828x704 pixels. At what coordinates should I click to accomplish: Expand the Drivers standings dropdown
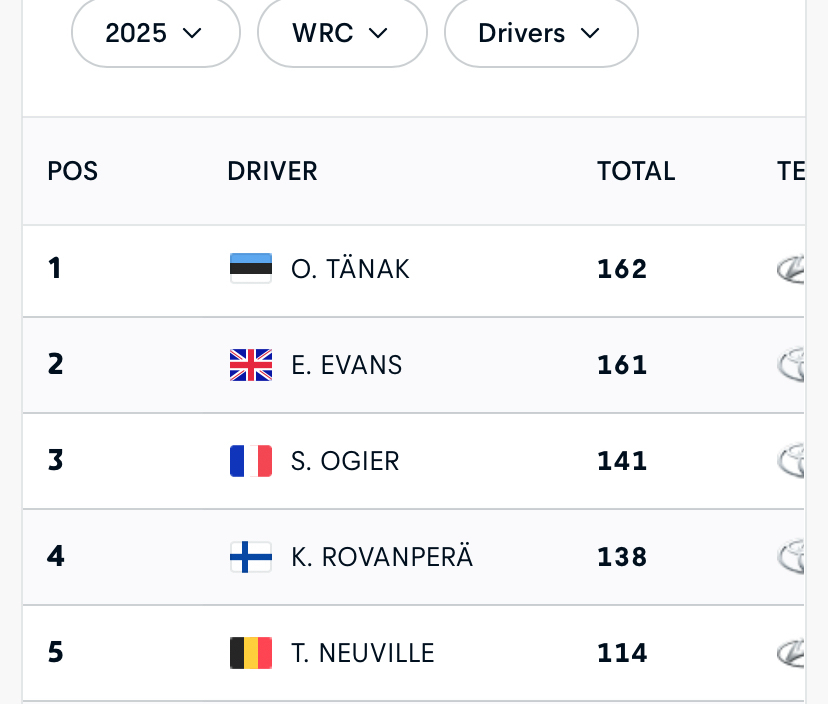540,33
